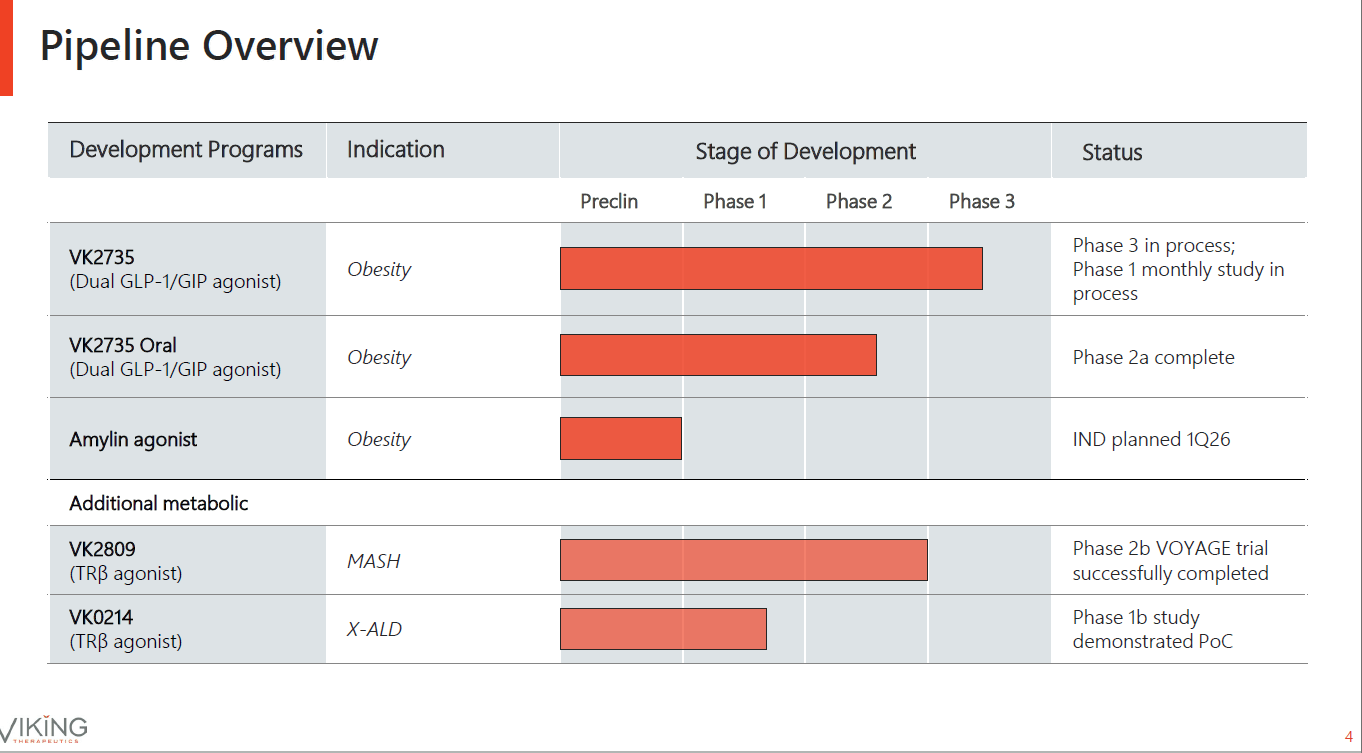This screenshot has height=753, width=1362.
Task: Select the IND planned 1Q26 status text
Action: tap(1152, 439)
